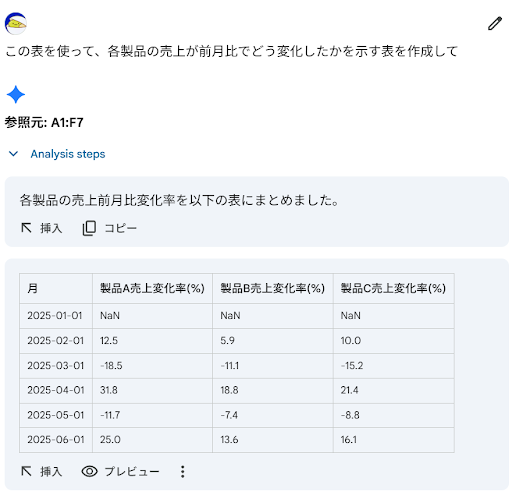512x492 pixels.
Task: Click the blue Gemini sparkle icon
Action: click(x=16, y=95)
